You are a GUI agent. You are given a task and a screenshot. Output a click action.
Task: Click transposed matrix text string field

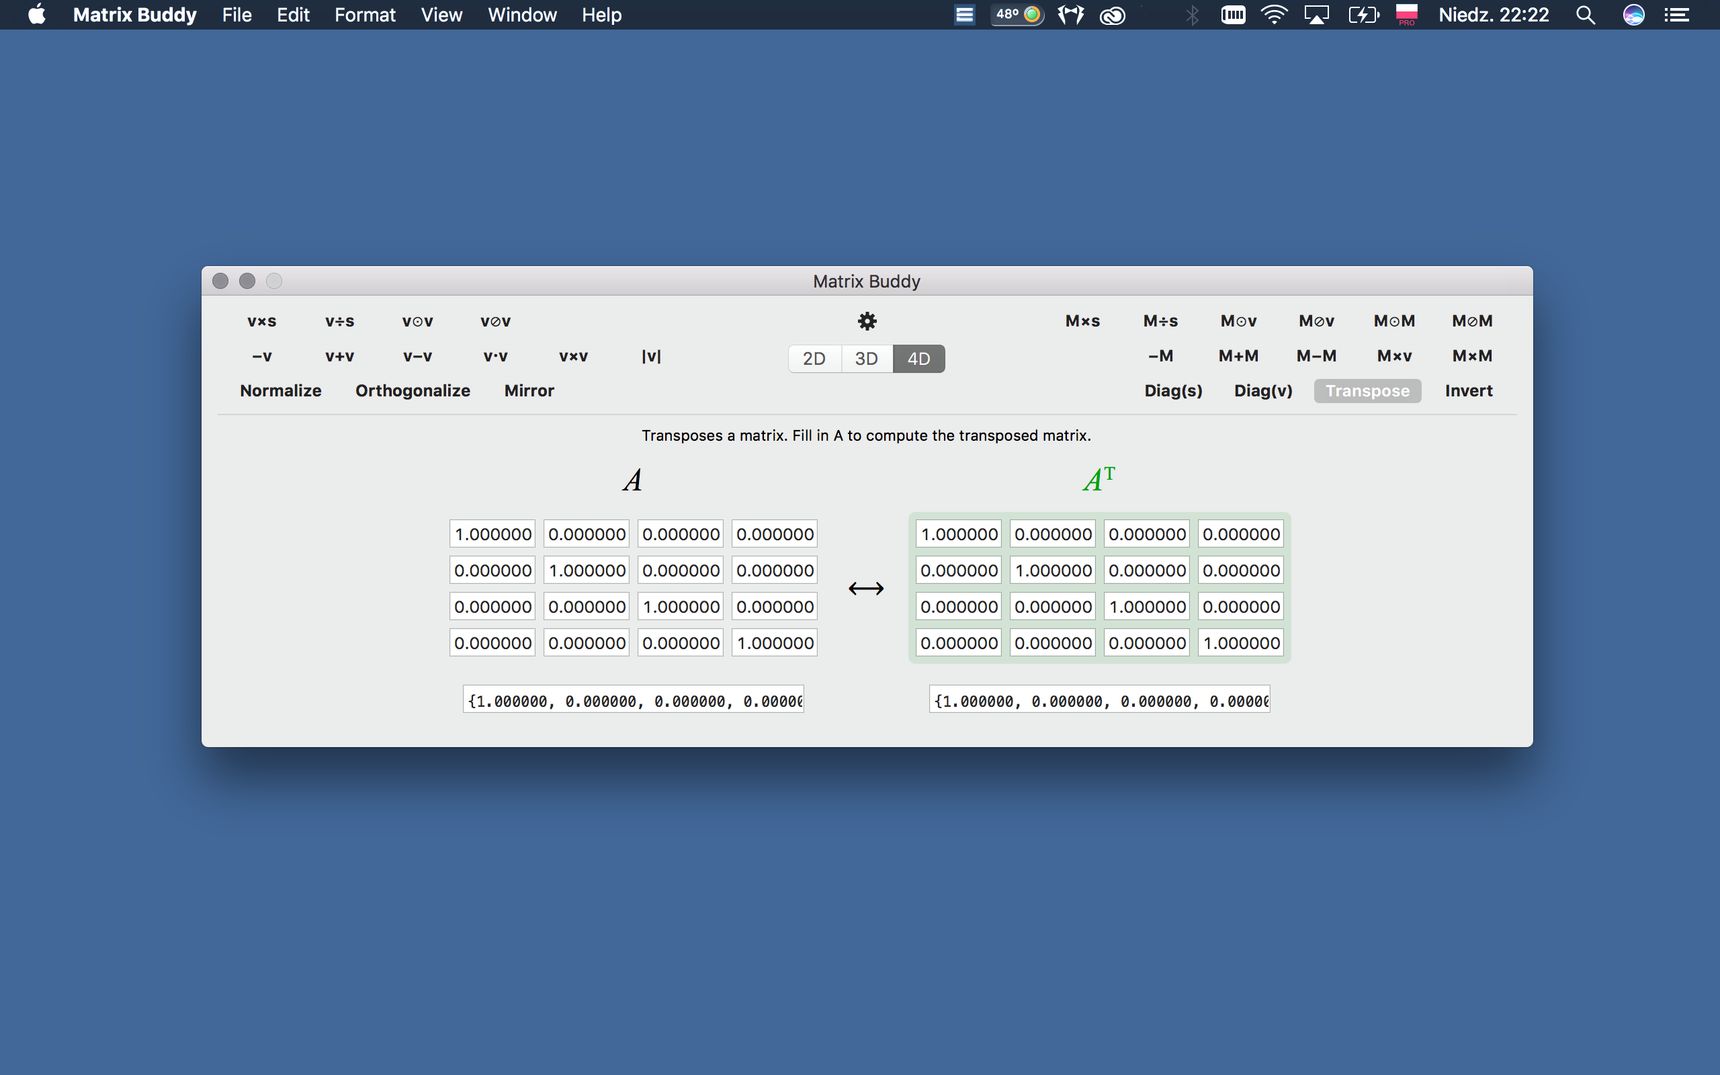coord(1100,700)
